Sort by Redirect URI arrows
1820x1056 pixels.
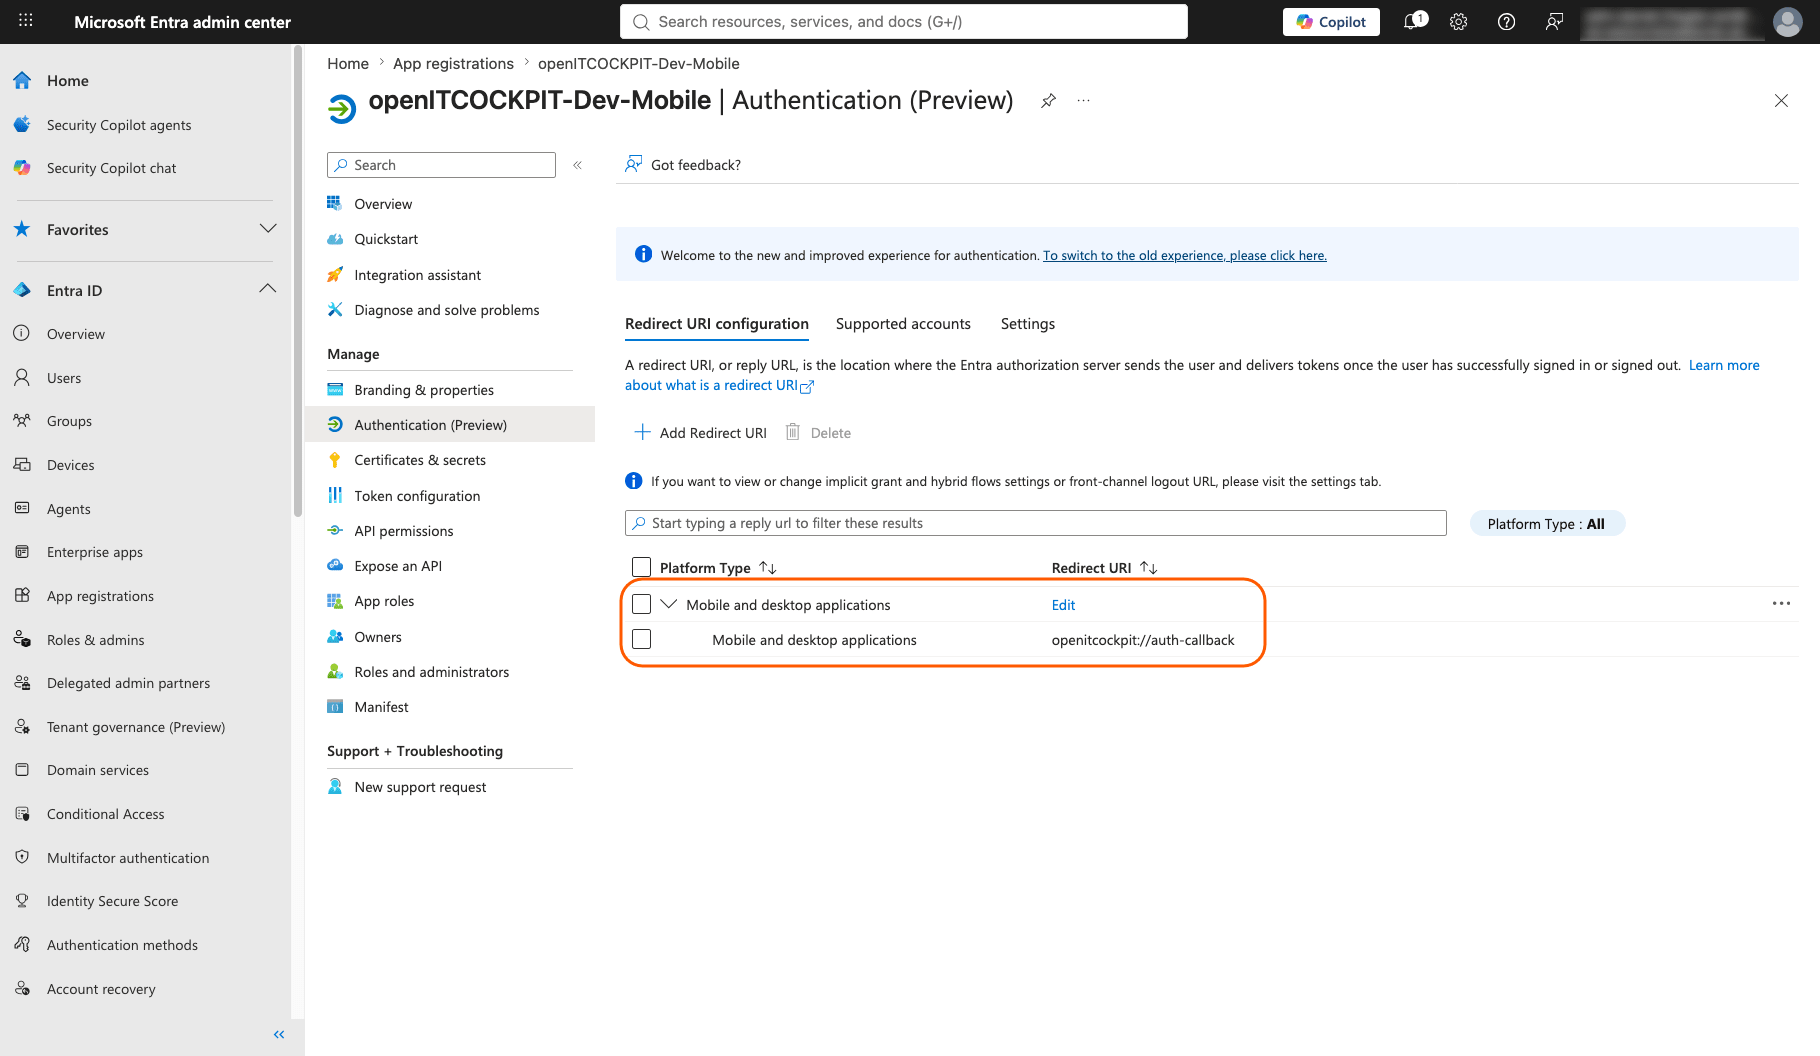click(x=1149, y=567)
